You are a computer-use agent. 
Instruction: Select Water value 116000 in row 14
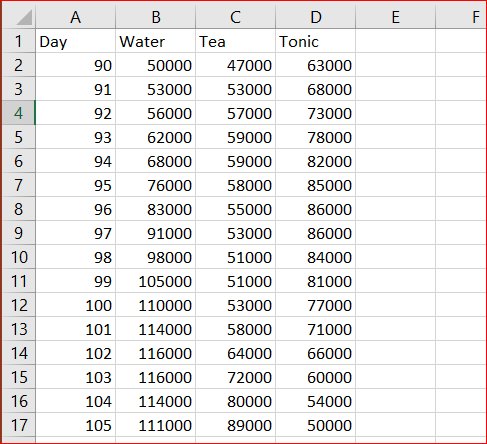tap(156, 353)
